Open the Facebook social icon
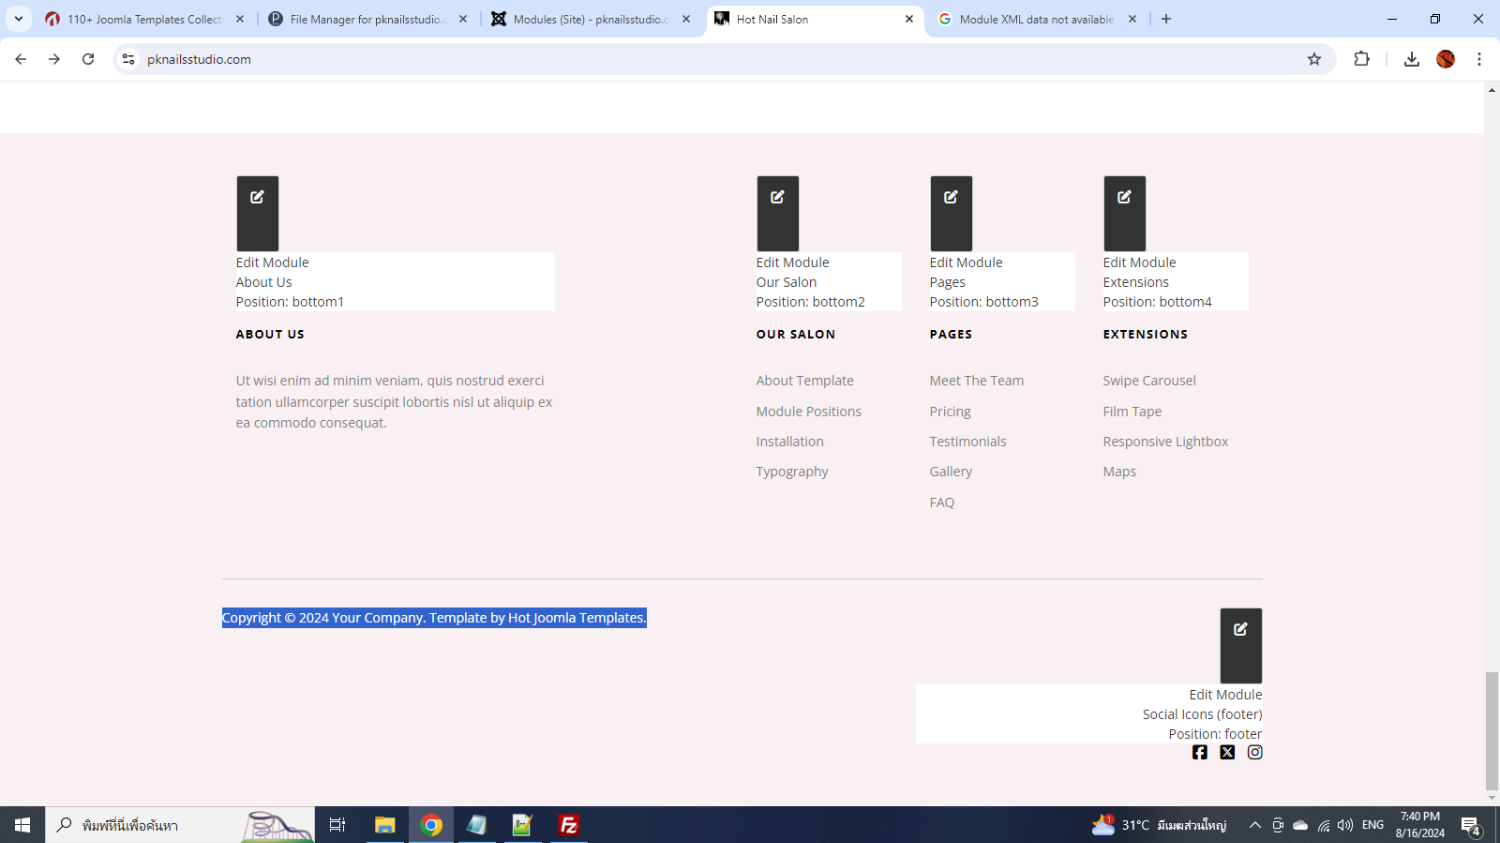 click(x=1200, y=752)
